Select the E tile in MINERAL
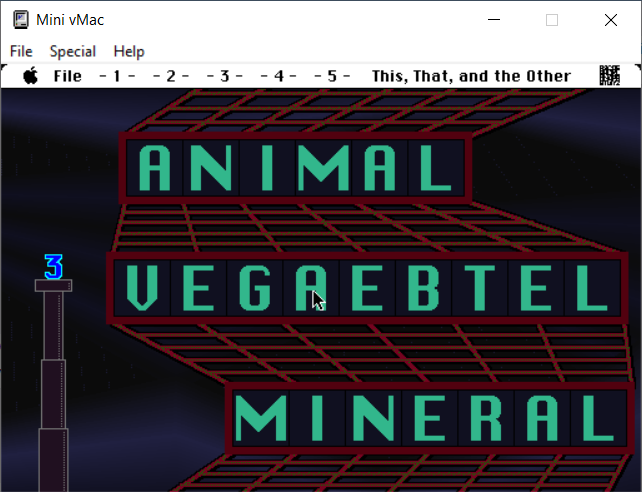 430,418
